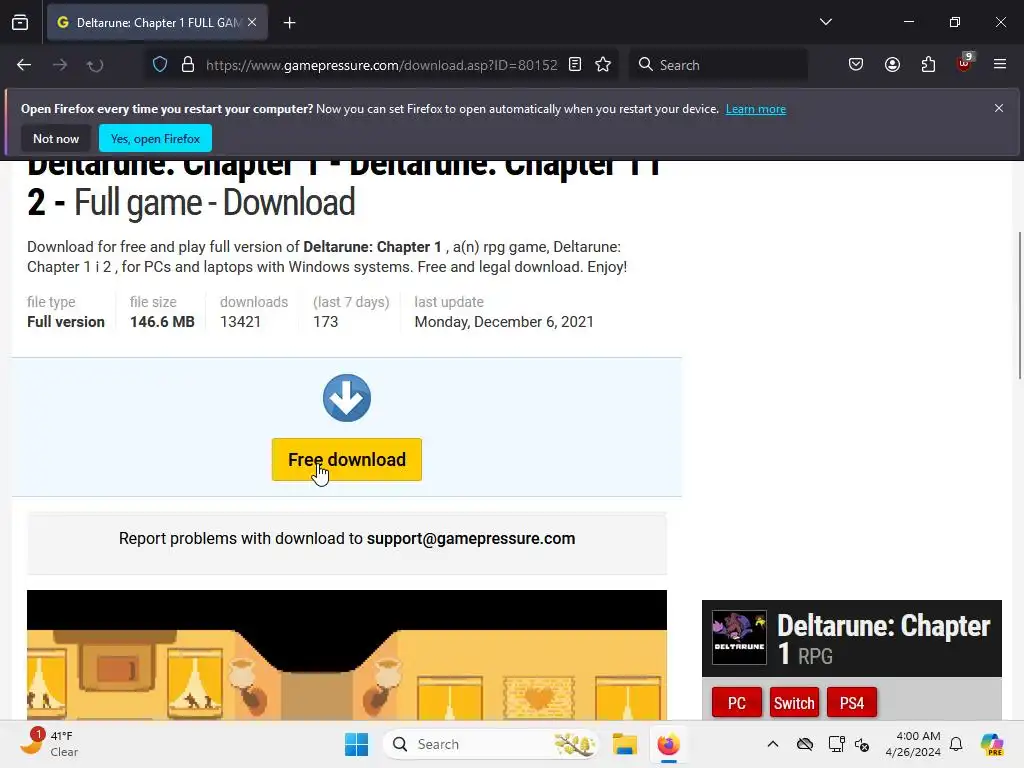The height and width of the screenshot is (768, 1024).
Task: Click file size value 146.6 MB
Action: click(x=162, y=322)
